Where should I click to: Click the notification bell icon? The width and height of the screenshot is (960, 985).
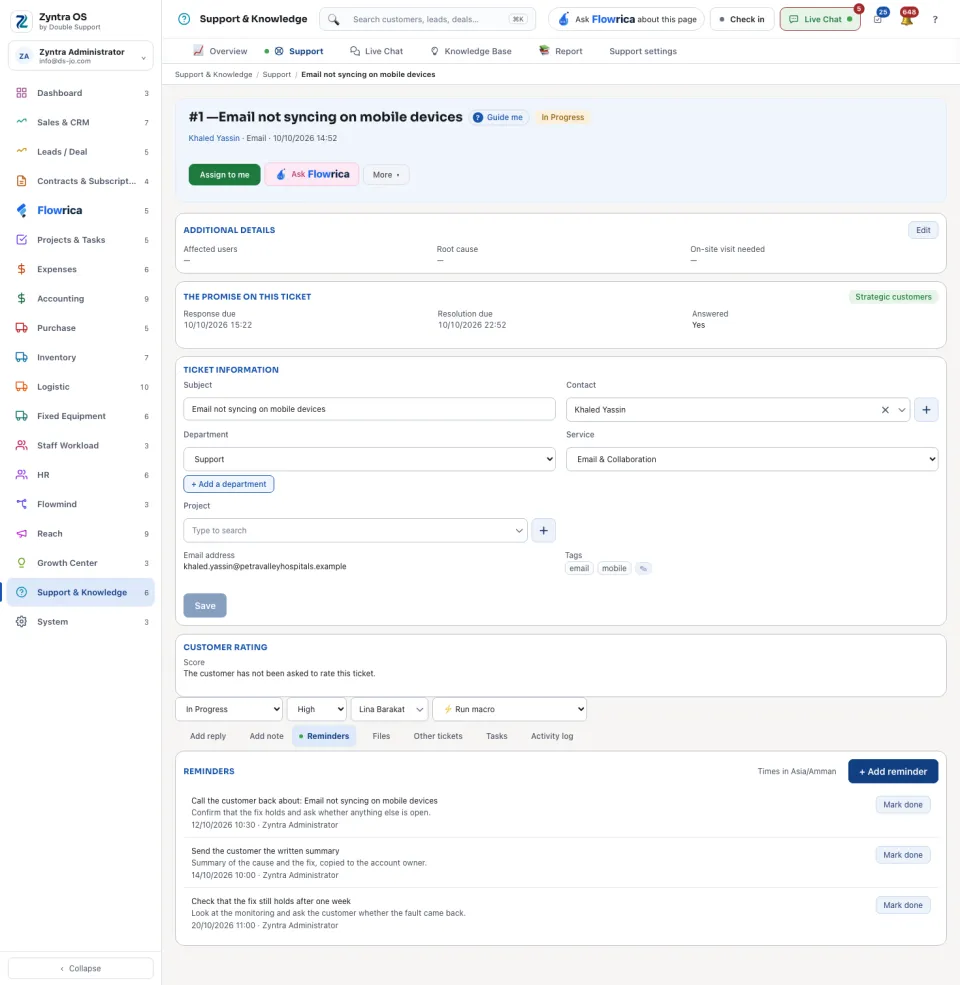907,19
